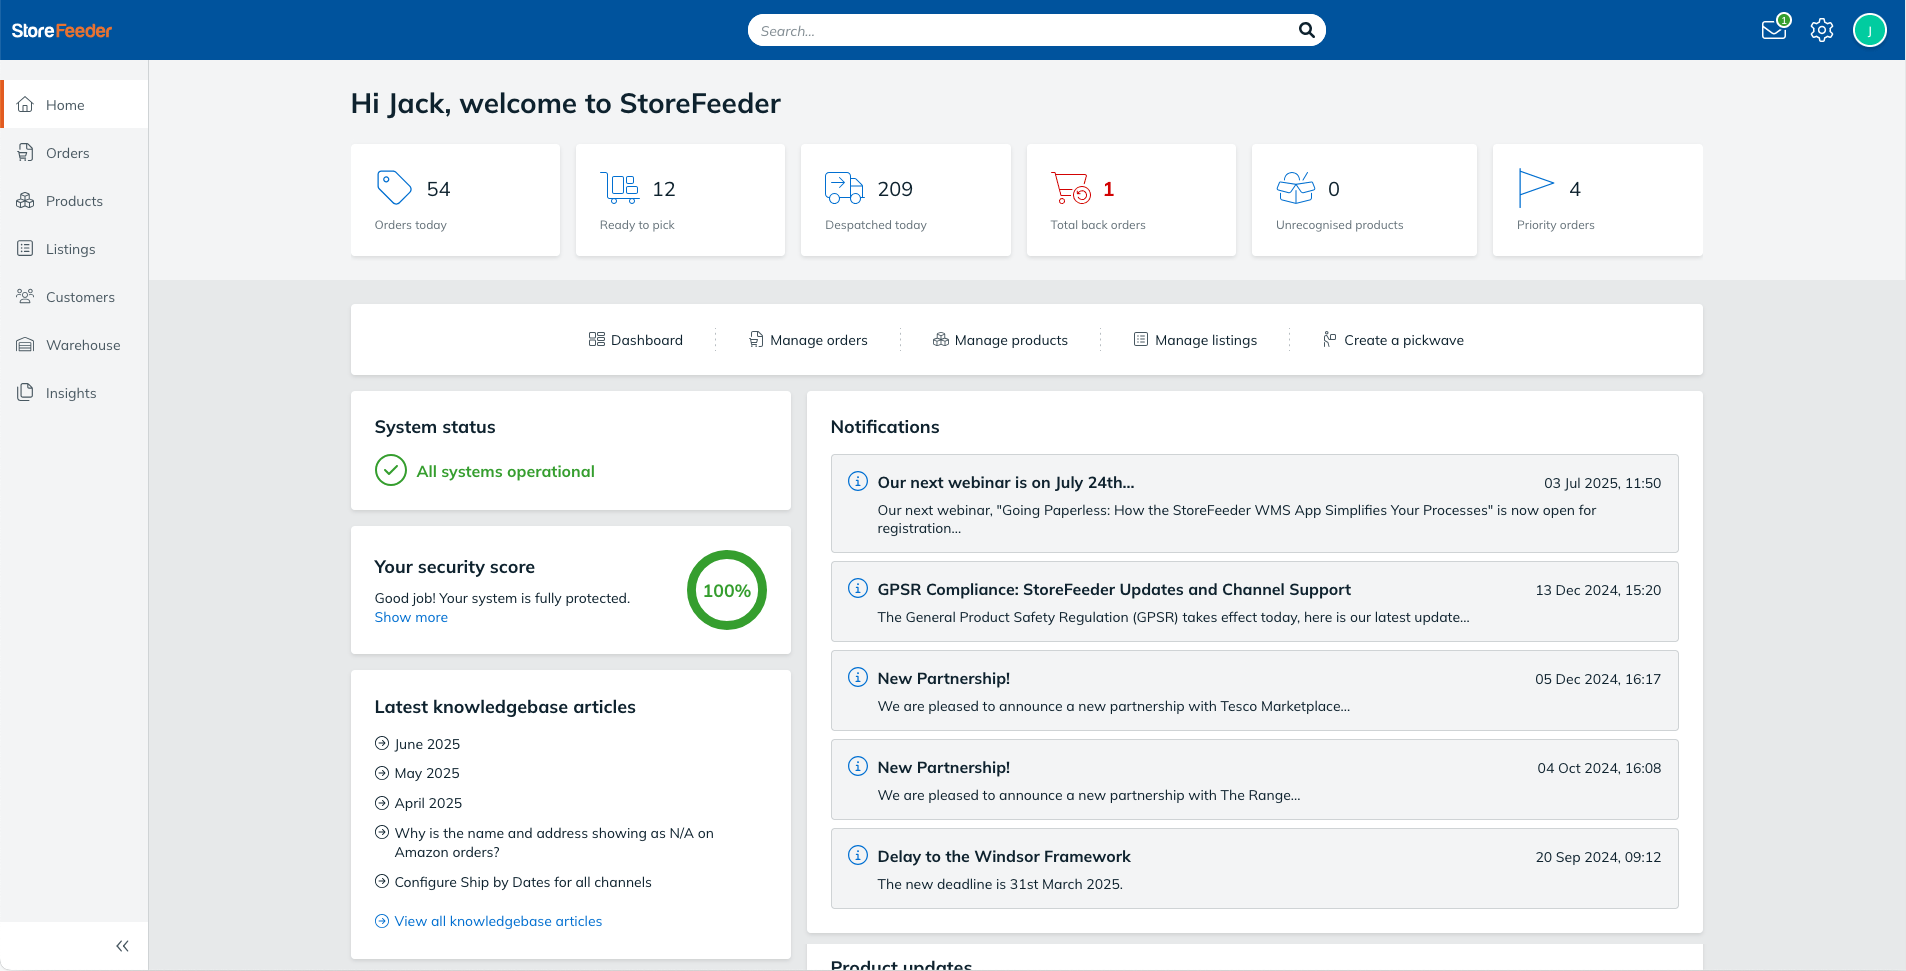Click the Orders today tag icon

[x=394, y=188]
